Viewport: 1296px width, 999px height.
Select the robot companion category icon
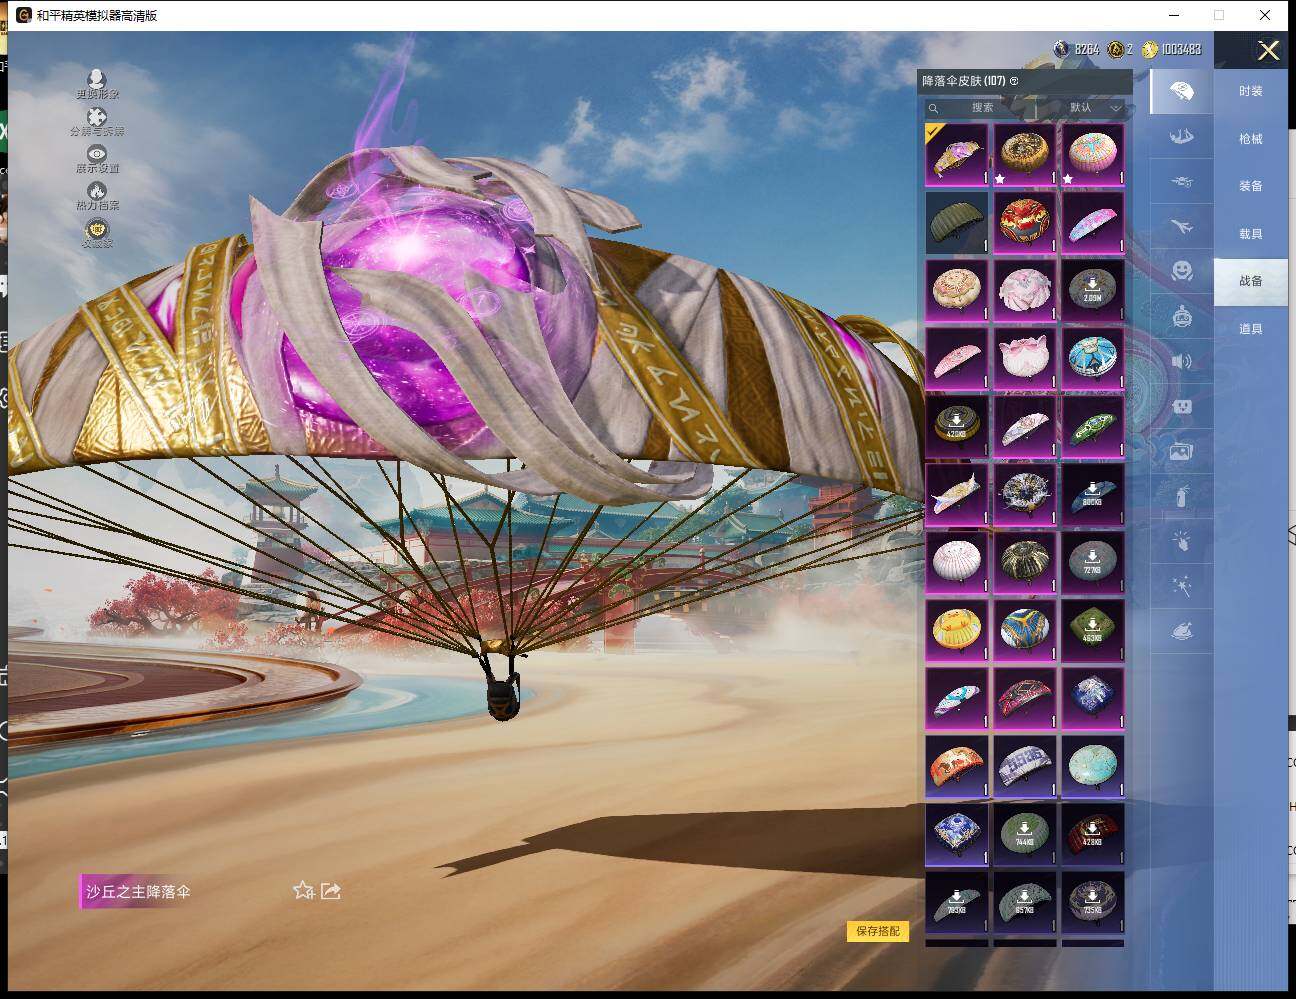[x=1181, y=316]
